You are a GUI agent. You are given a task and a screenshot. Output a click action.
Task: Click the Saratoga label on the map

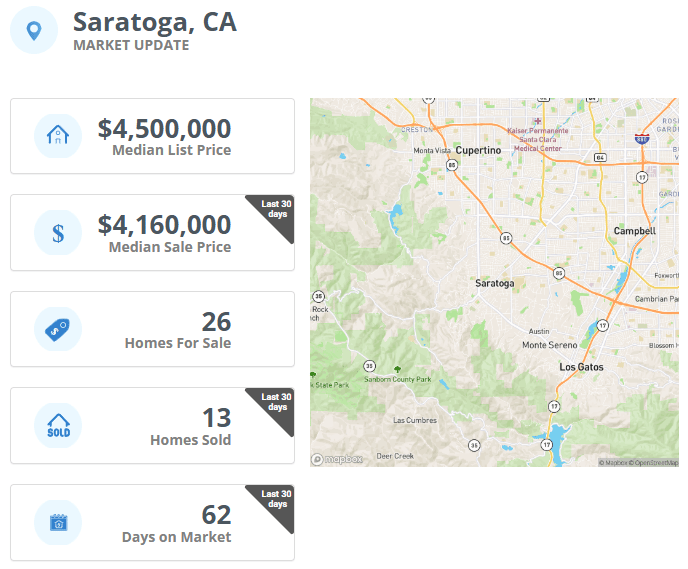[x=494, y=283]
